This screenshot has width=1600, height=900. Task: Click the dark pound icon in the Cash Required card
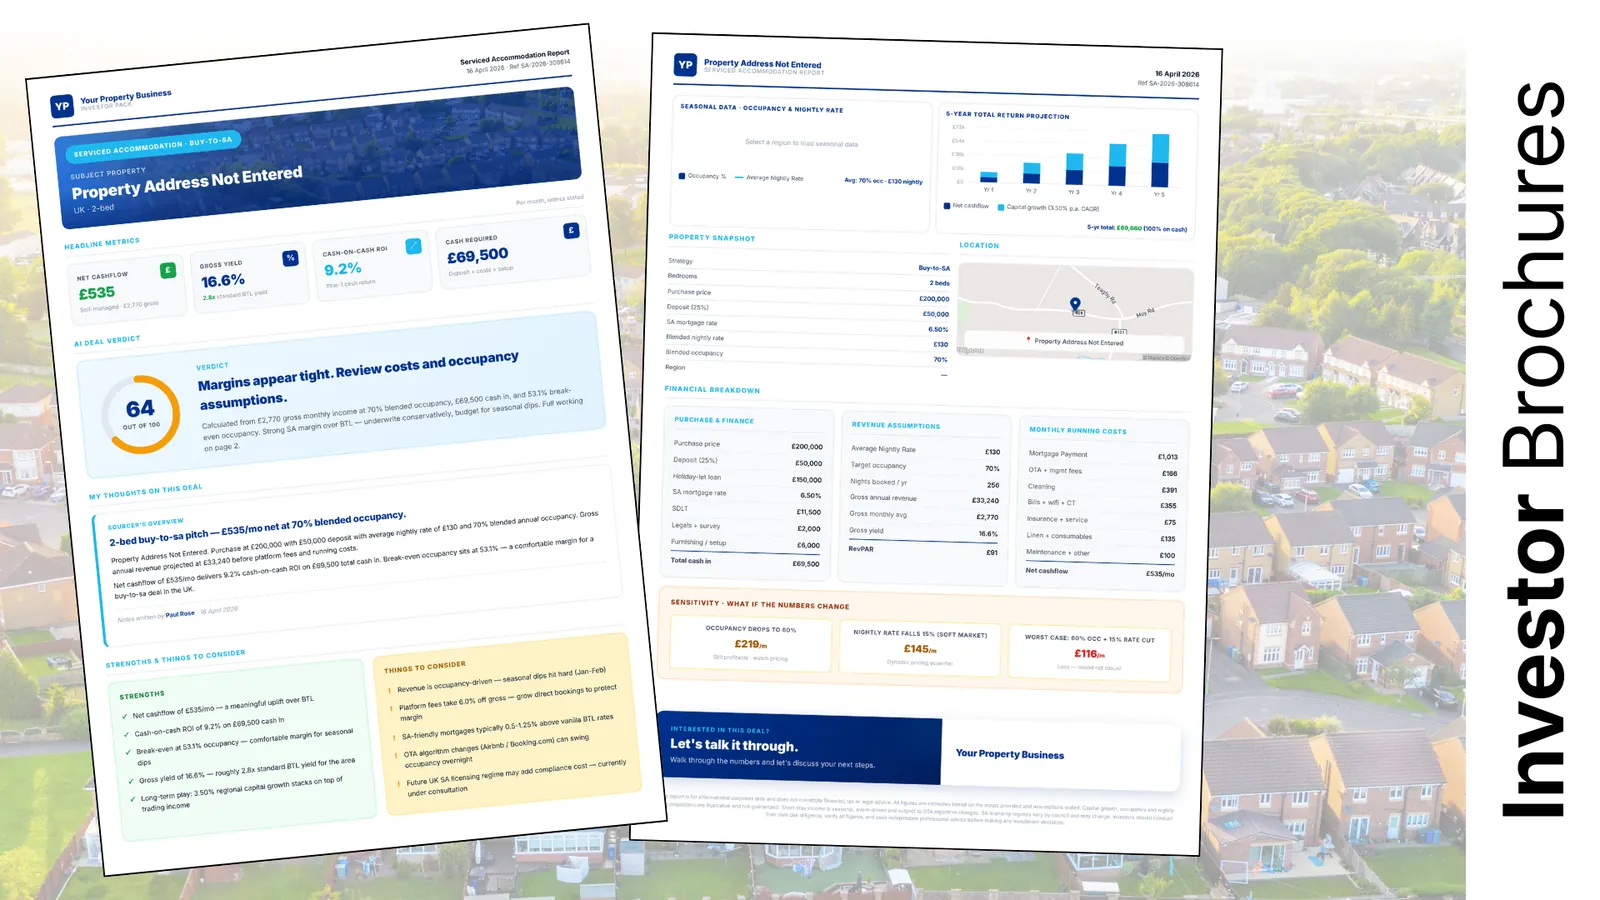point(571,231)
